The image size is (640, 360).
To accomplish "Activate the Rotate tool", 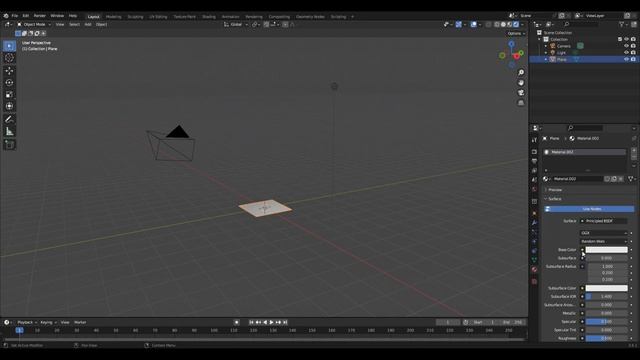I will click(x=9, y=82).
